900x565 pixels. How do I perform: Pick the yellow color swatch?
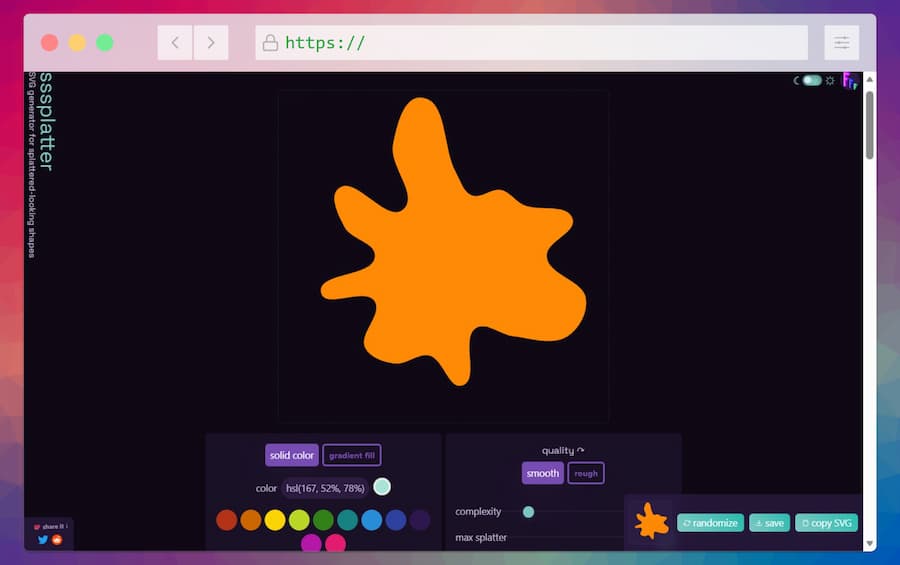point(275,520)
